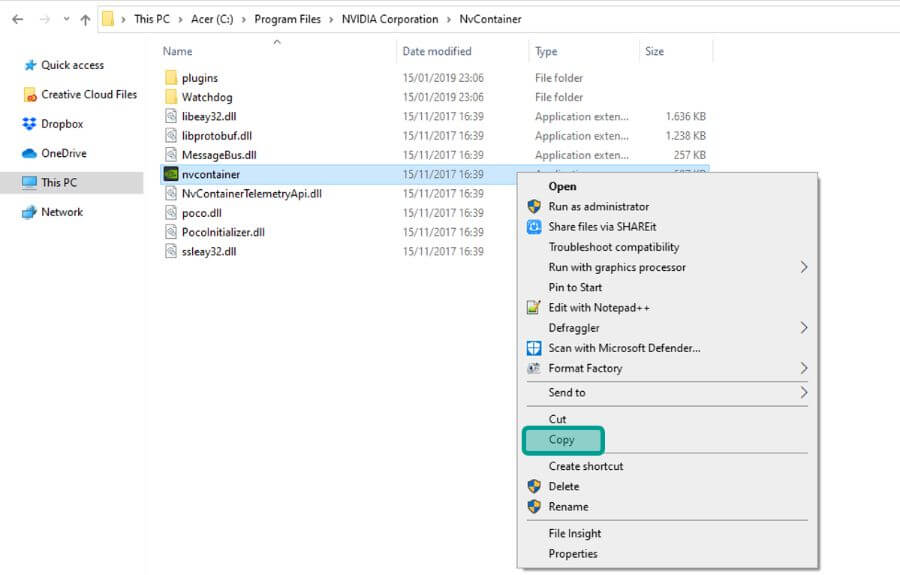The width and height of the screenshot is (900, 575).
Task: Navigate to NVIDIA Corporation in breadcrumb
Action: click(390, 19)
